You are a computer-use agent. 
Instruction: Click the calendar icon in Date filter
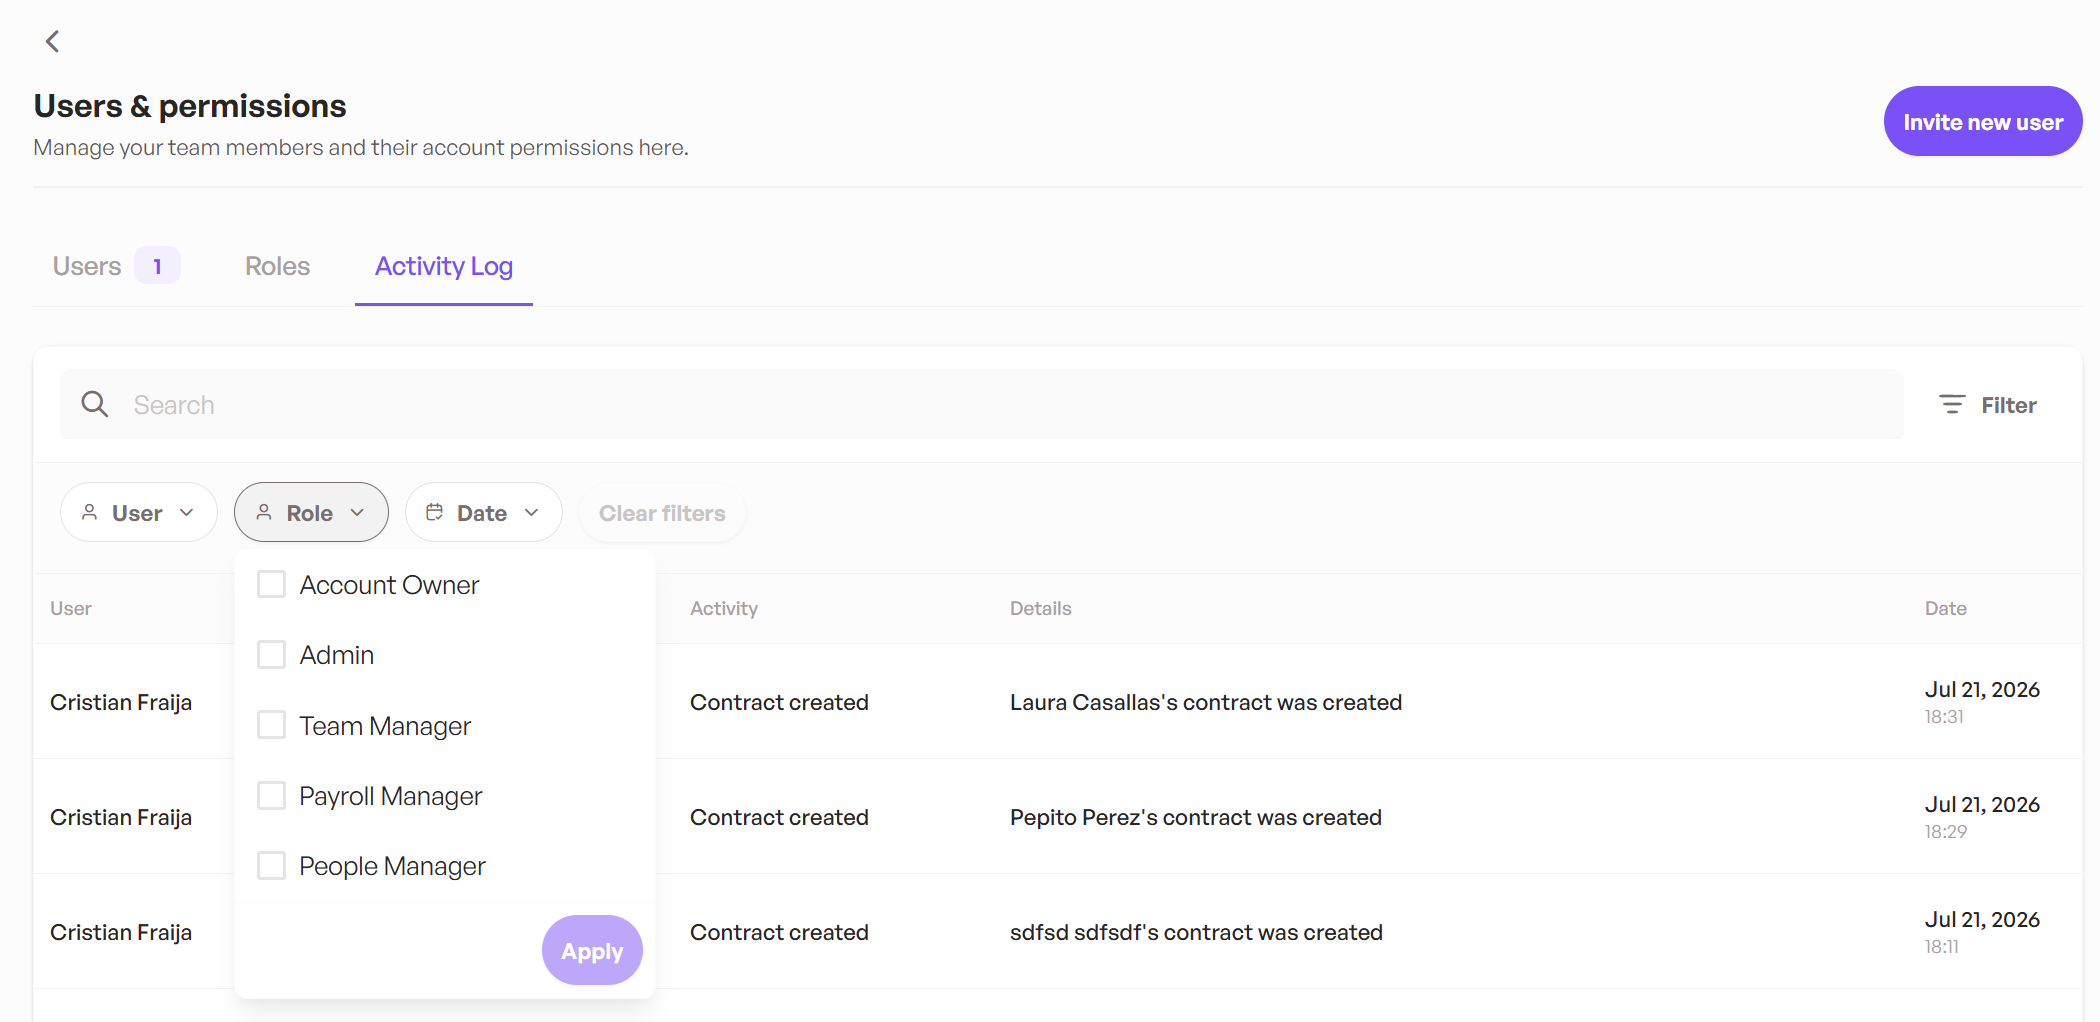click(434, 512)
